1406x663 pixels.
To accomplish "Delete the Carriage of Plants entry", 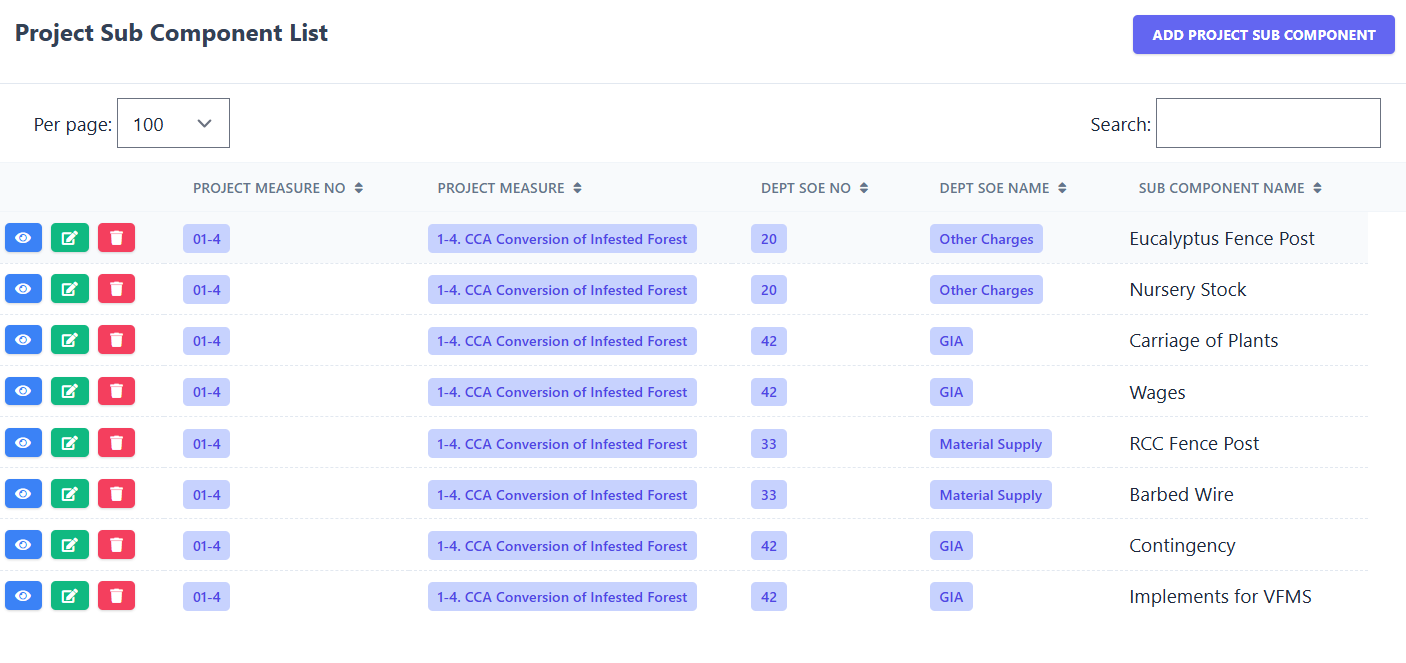I will point(116,339).
